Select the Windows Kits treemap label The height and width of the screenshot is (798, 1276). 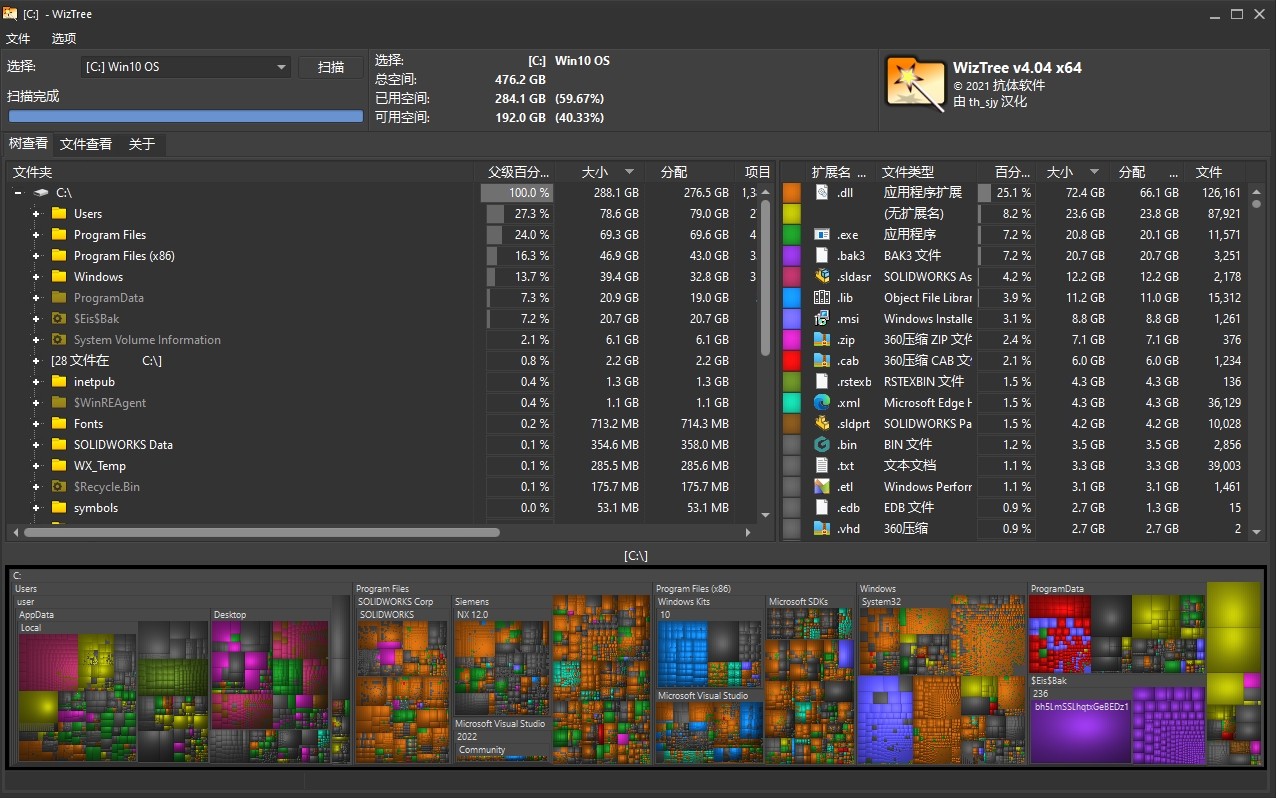[683, 602]
